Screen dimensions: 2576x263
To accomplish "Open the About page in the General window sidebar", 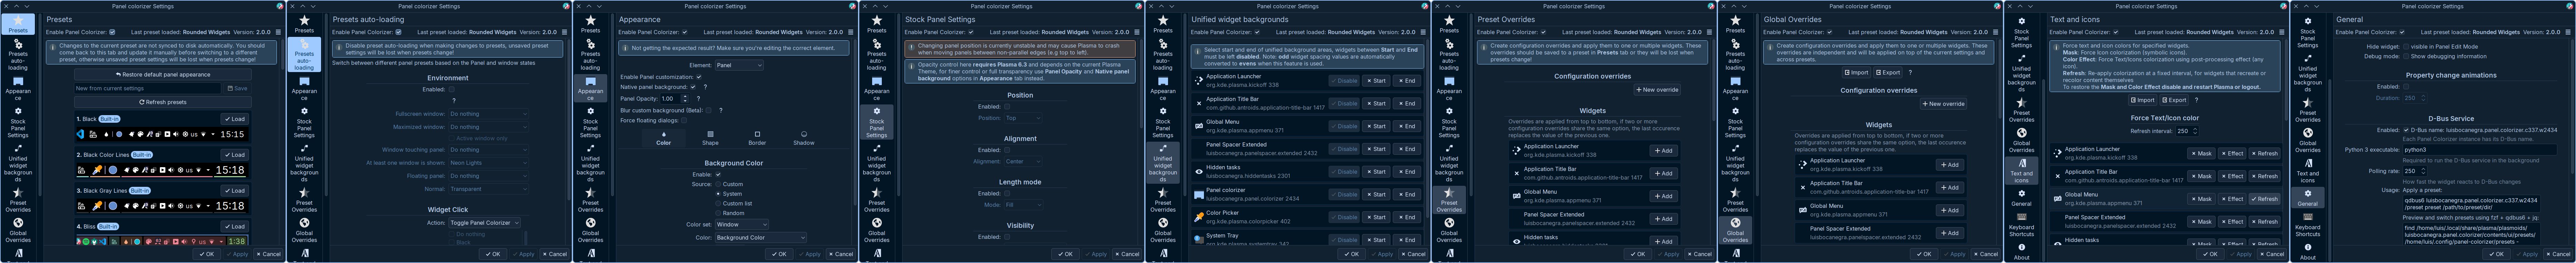I will [x=2308, y=251].
